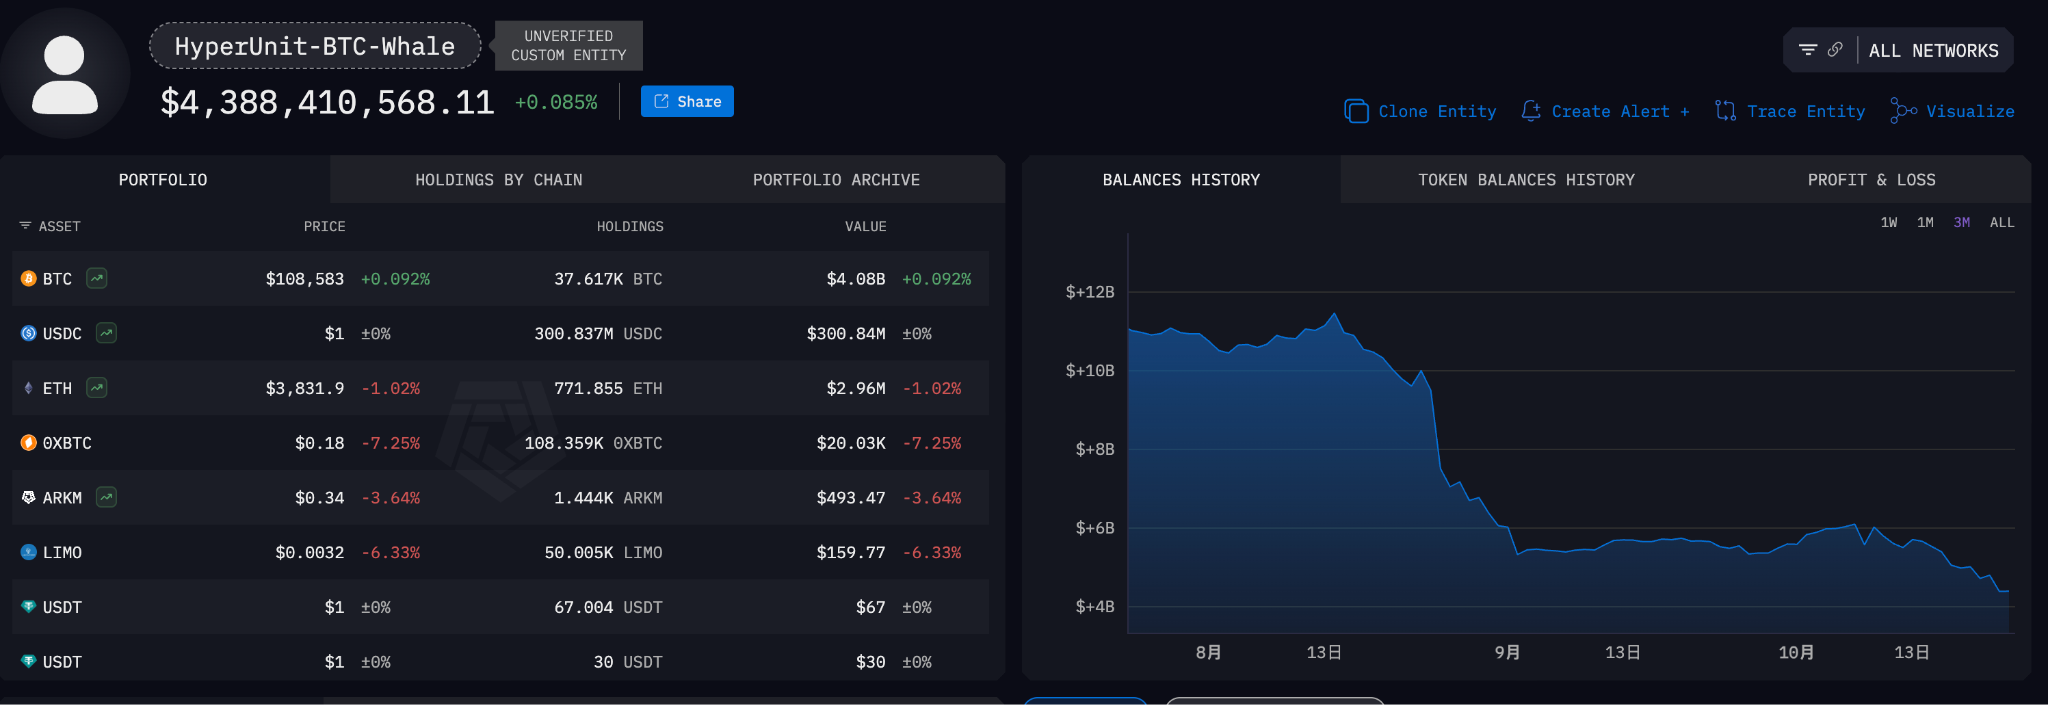Screen dimensions: 2048x705
Task: Click the ARKM chart trend icon
Action: point(106,497)
